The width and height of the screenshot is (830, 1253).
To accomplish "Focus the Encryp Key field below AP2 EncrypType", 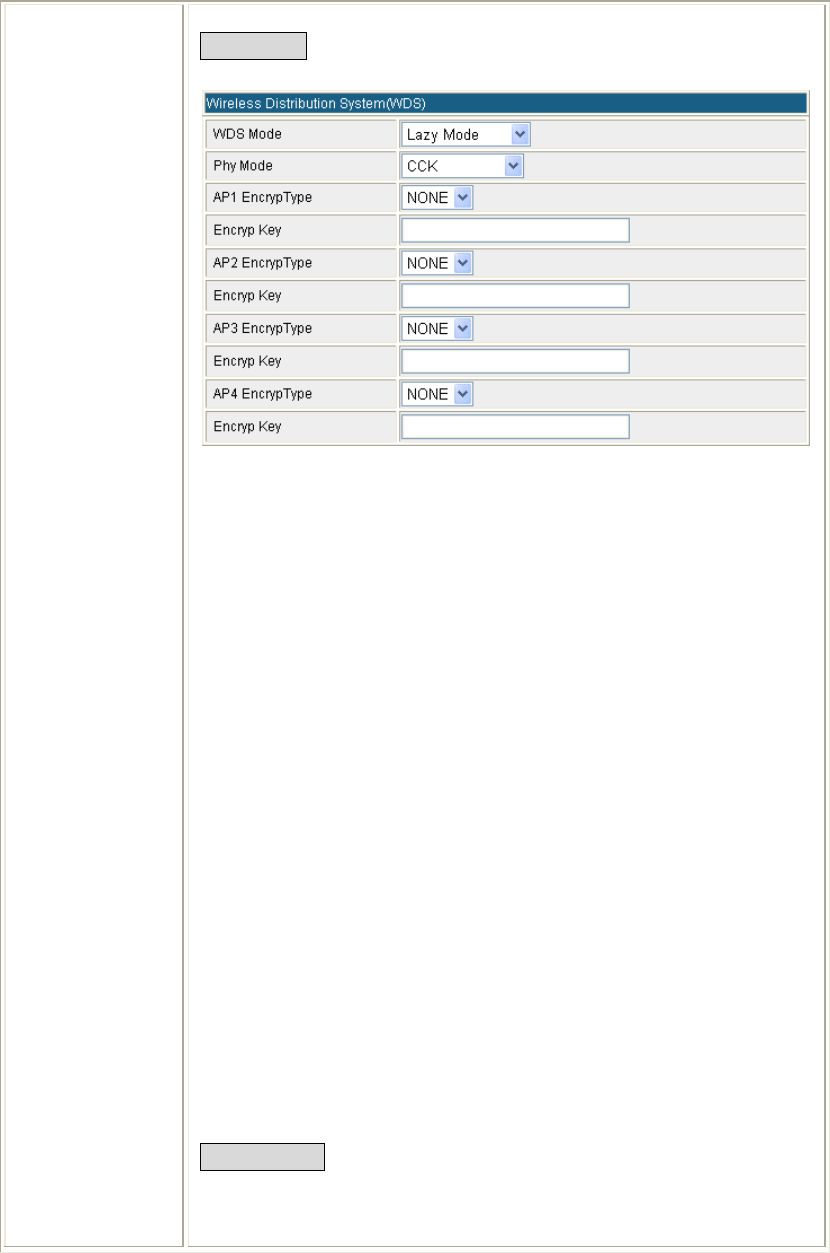I will click(x=515, y=296).
